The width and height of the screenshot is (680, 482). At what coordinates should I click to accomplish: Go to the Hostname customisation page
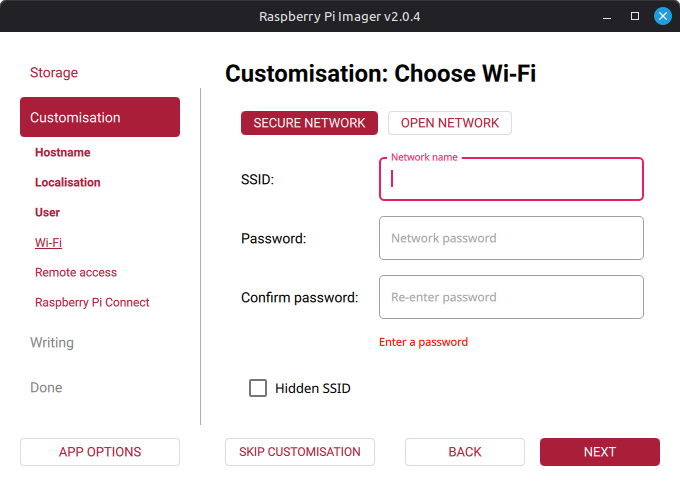(x=63, y=153)
